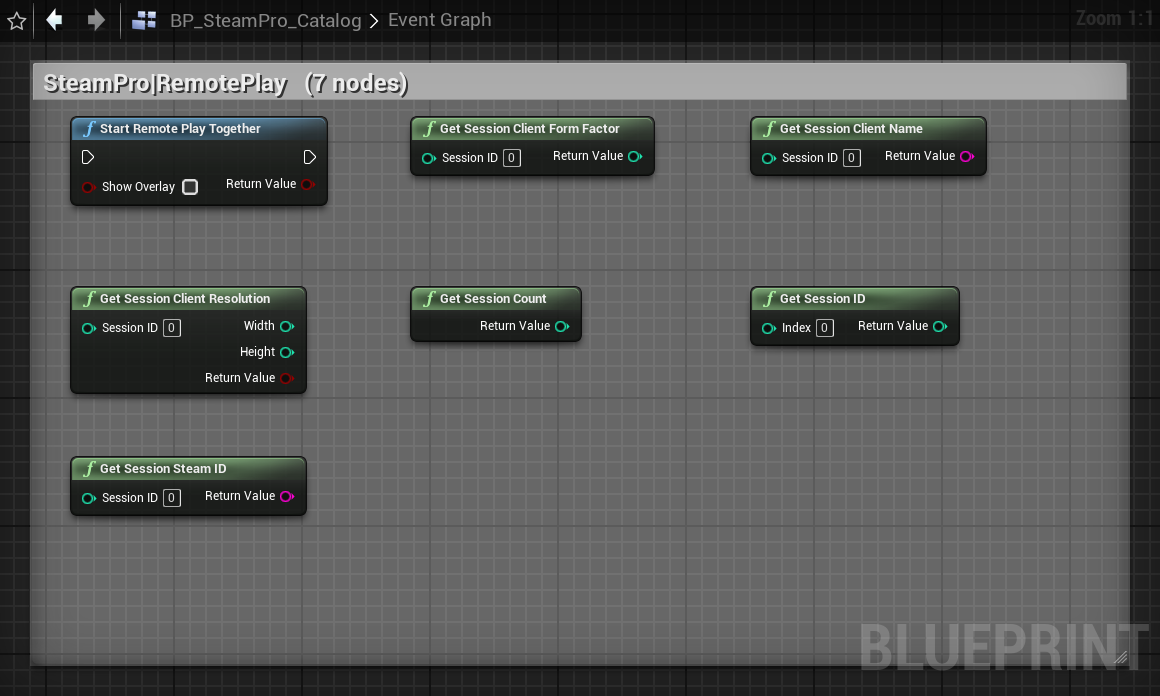Select Get Session Client Name node title

(x=851, y=129)
